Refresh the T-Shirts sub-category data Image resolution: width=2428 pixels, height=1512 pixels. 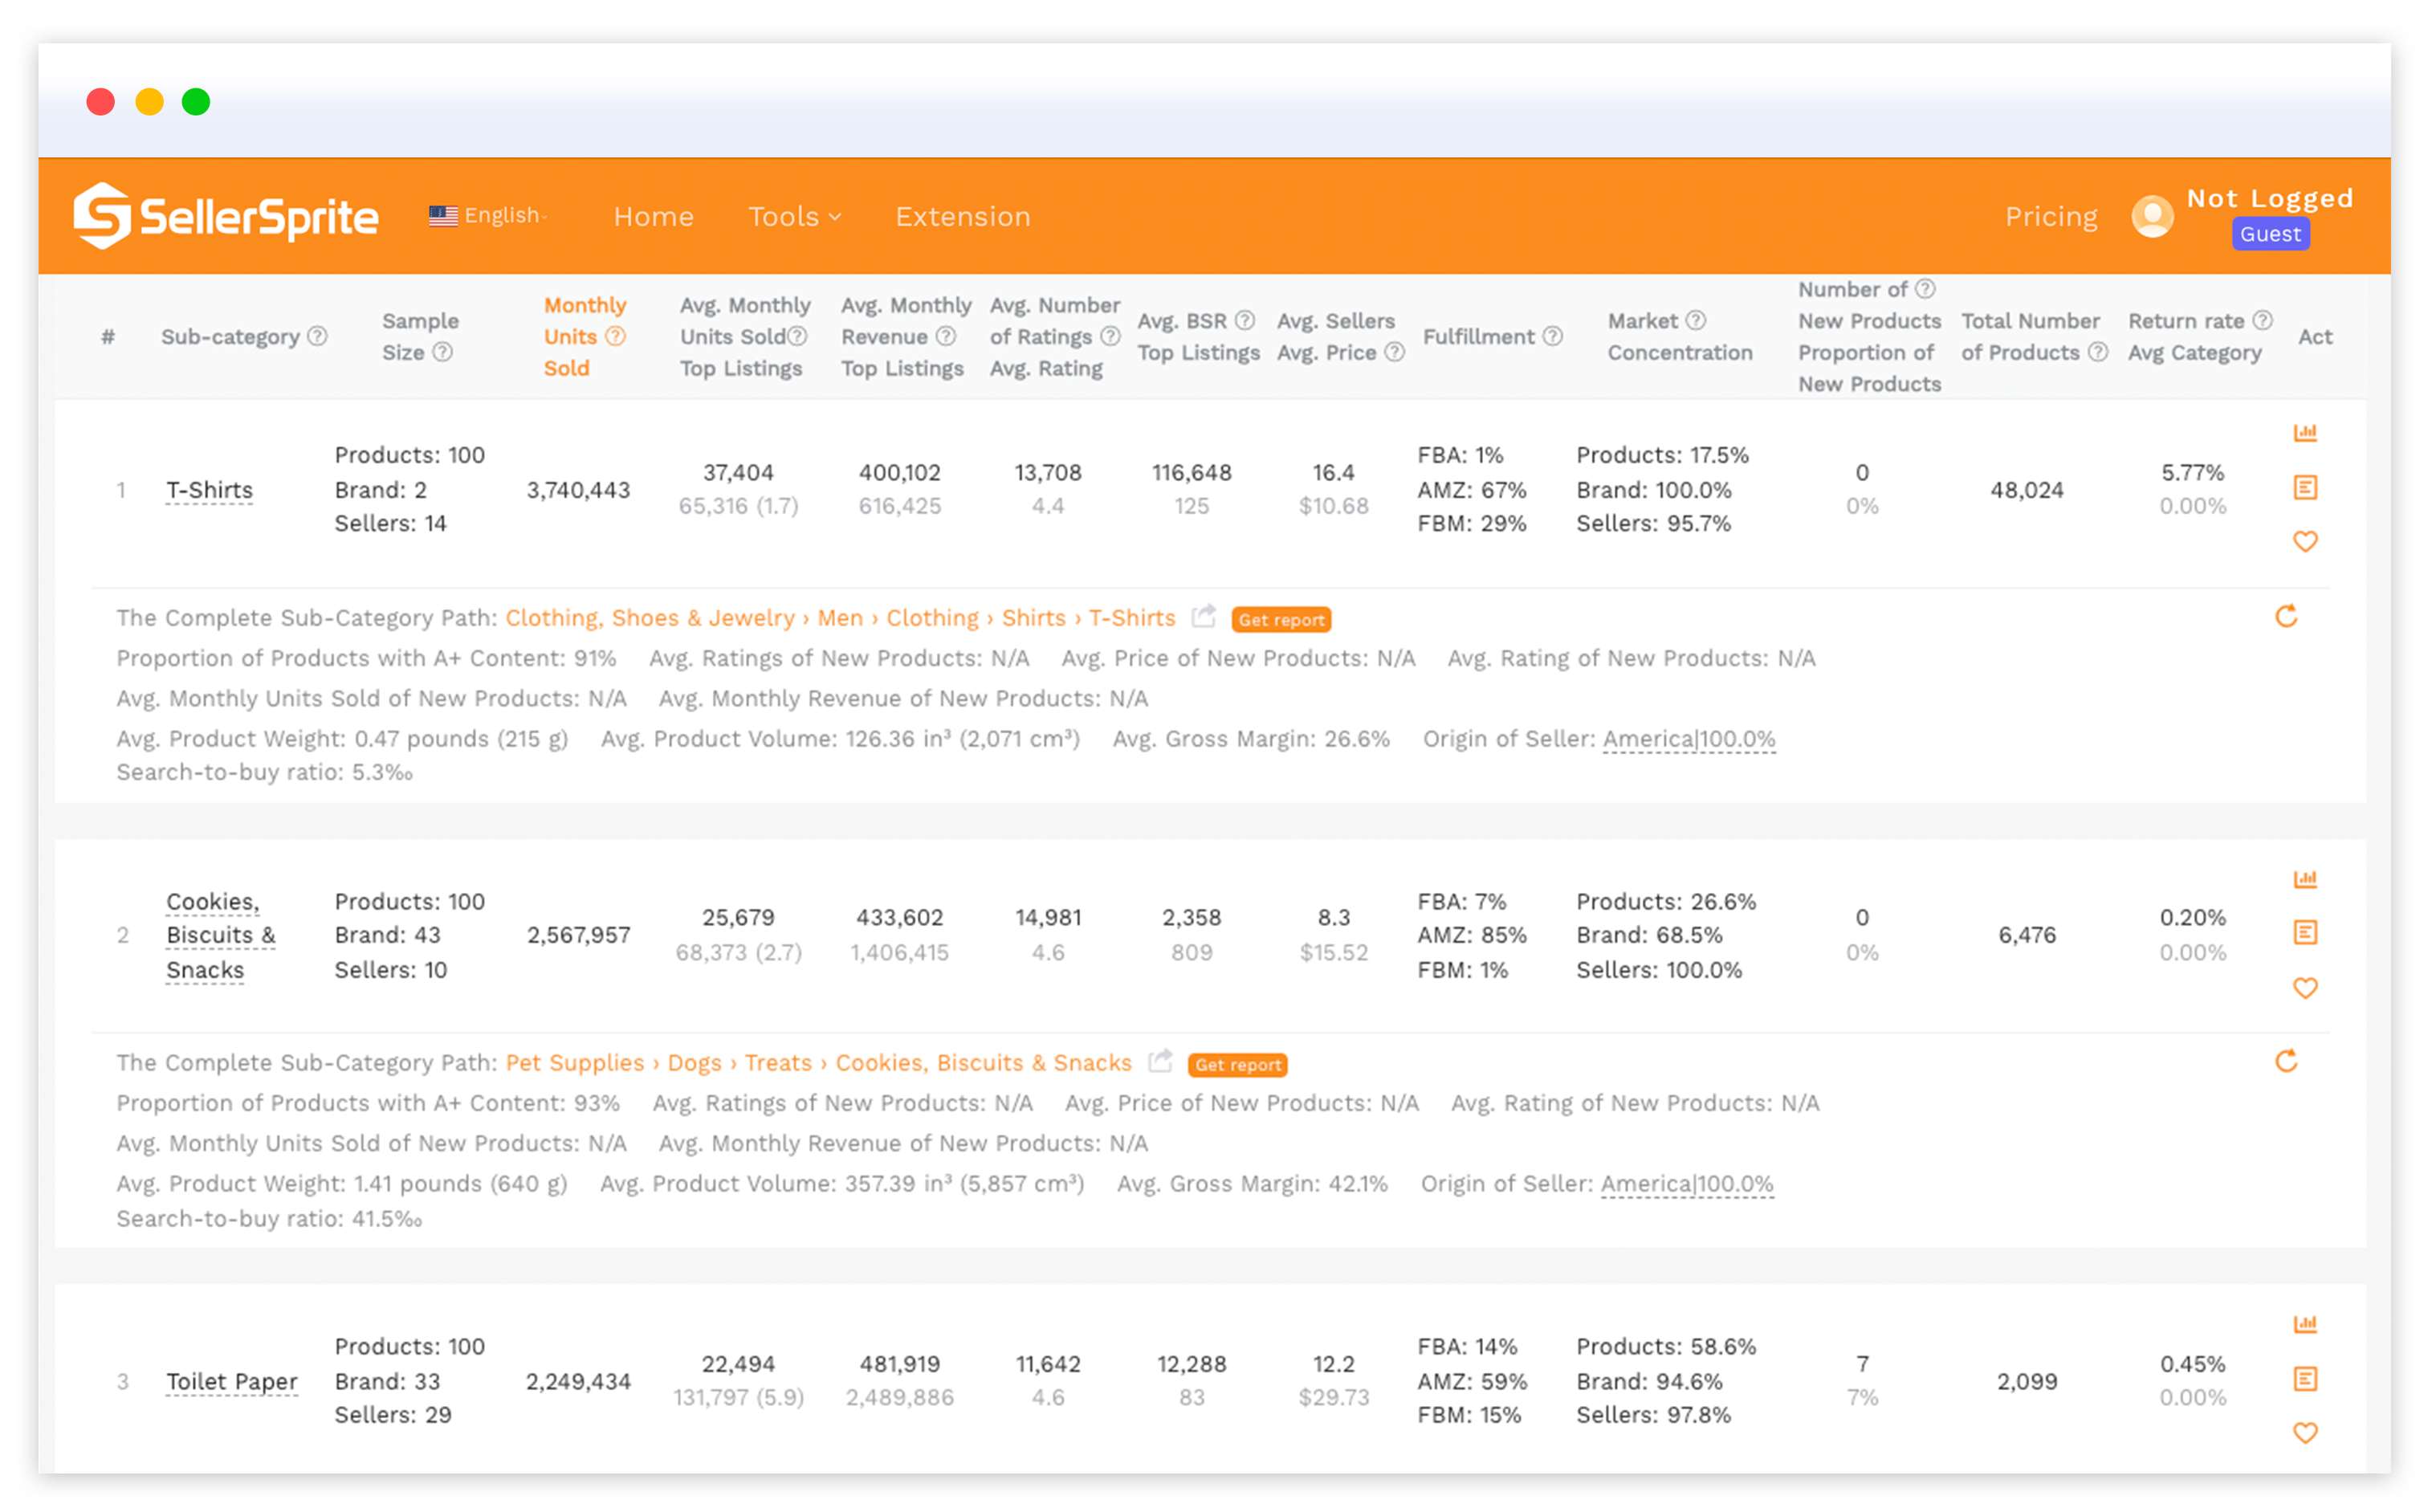click(x=2288, y=617)
